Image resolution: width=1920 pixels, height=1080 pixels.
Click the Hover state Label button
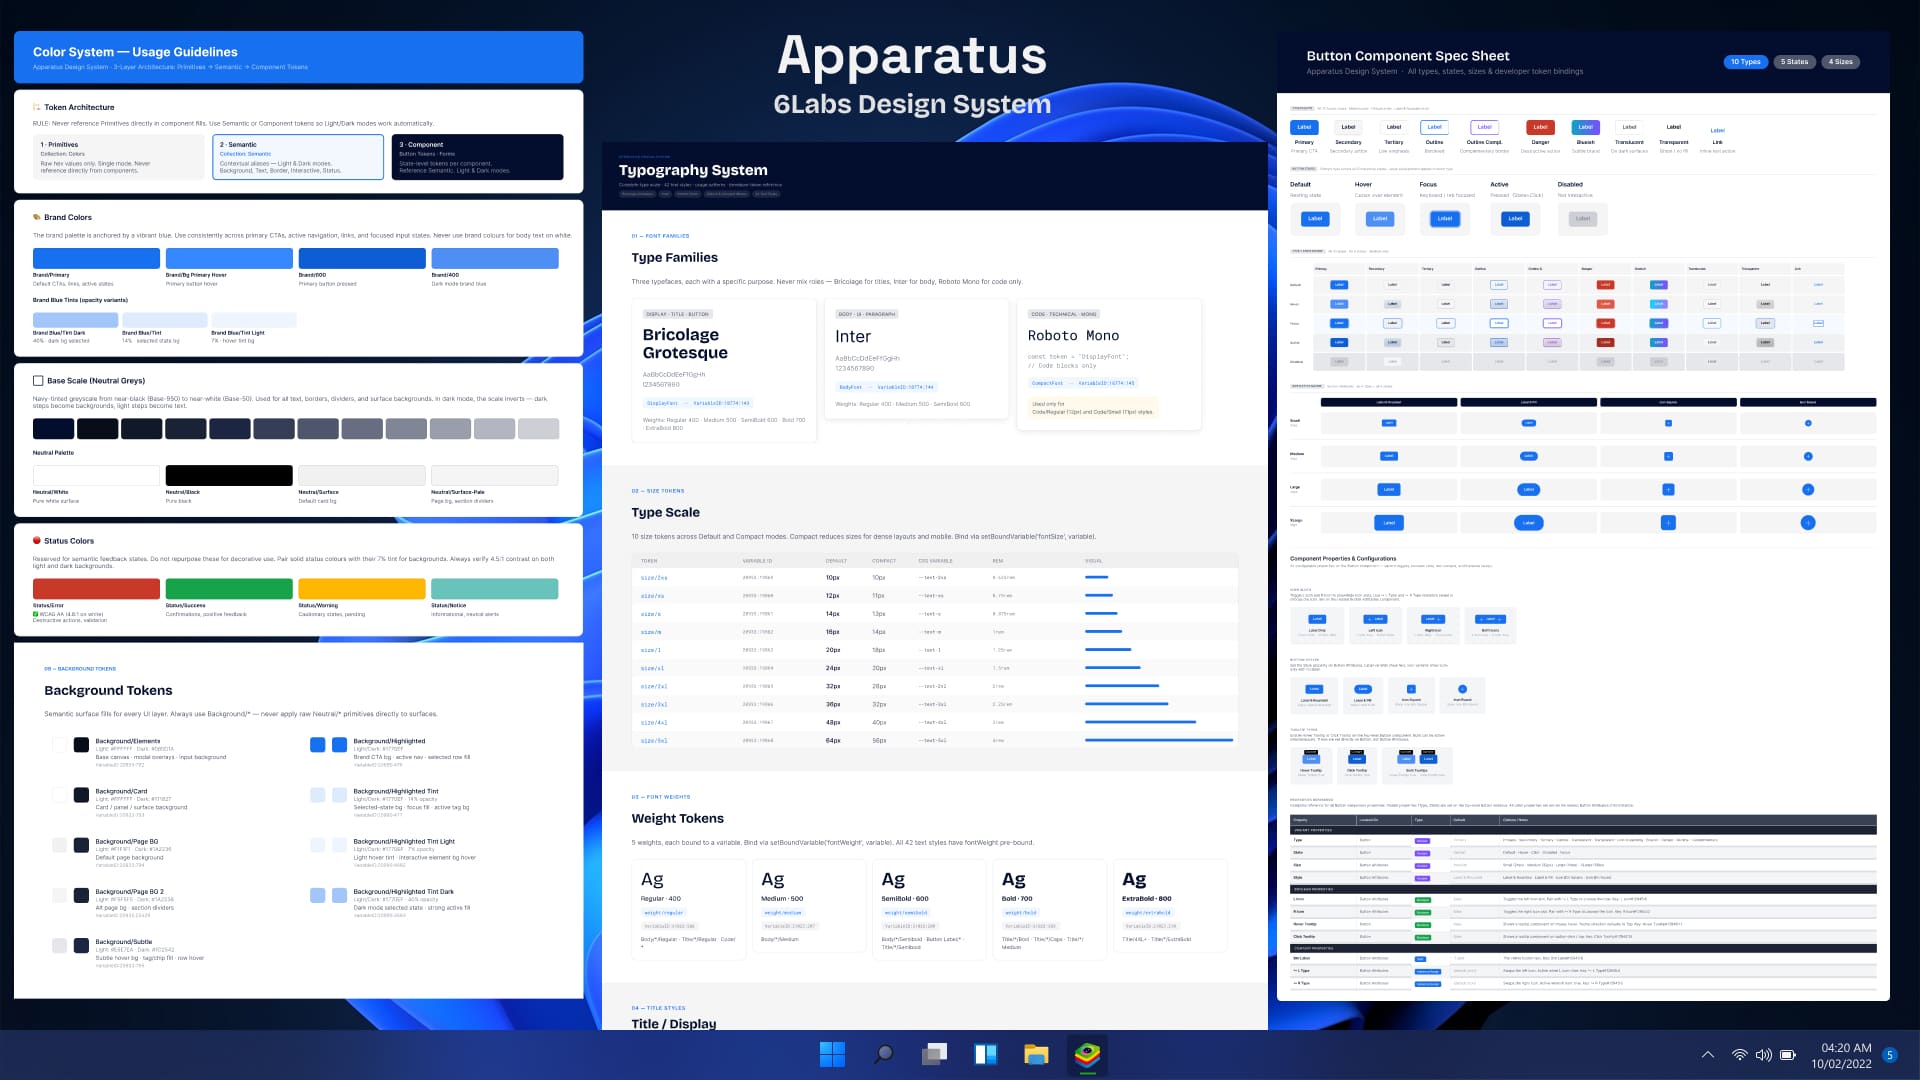1380,218
